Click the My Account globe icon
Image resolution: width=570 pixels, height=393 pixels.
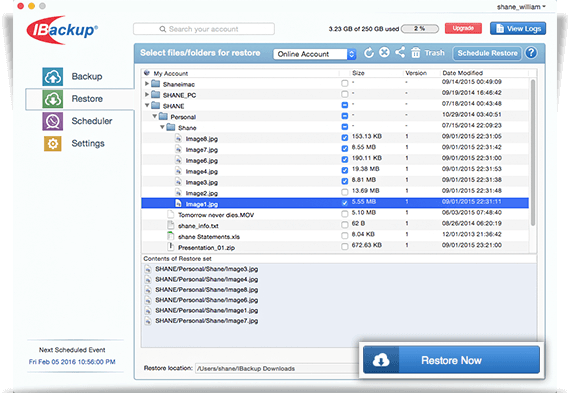click(147, 73)
